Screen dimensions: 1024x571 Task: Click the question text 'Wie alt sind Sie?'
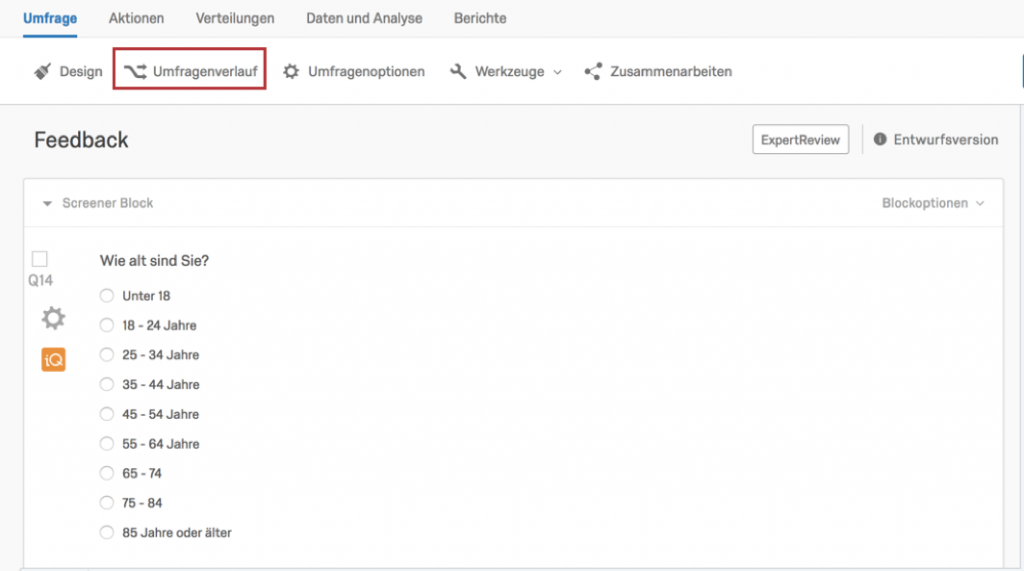pos(154,261)
